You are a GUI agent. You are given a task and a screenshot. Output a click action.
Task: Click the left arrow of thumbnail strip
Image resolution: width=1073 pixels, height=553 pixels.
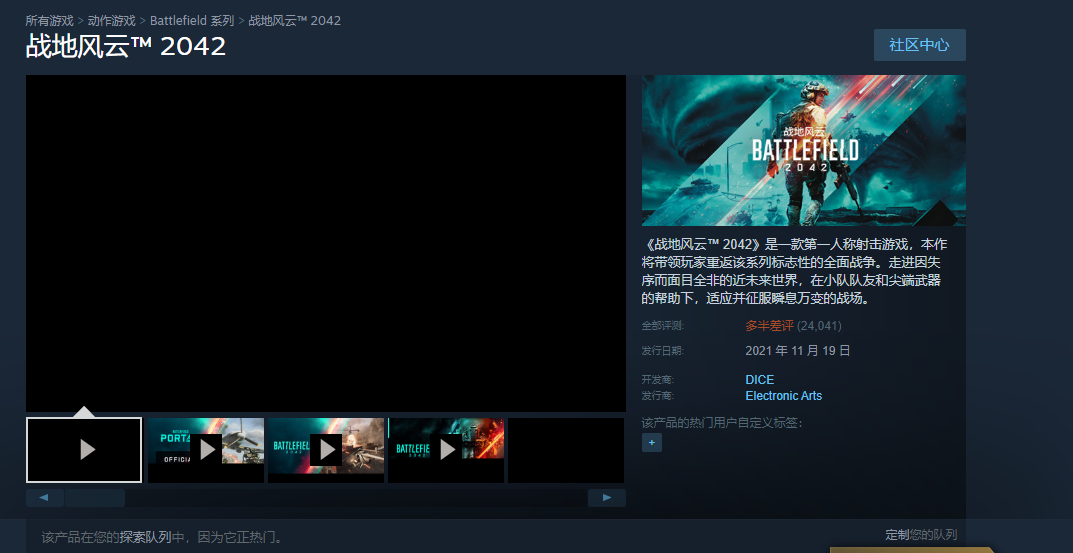(x=44, y=498)
